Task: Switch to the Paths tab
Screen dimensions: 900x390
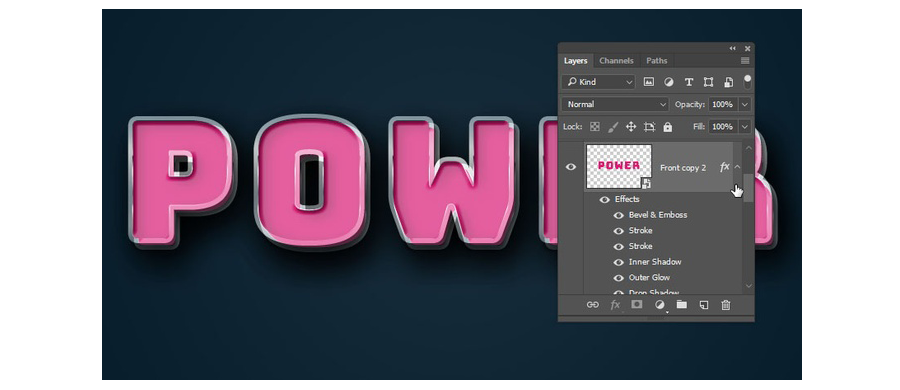Action: pos(657,61)
